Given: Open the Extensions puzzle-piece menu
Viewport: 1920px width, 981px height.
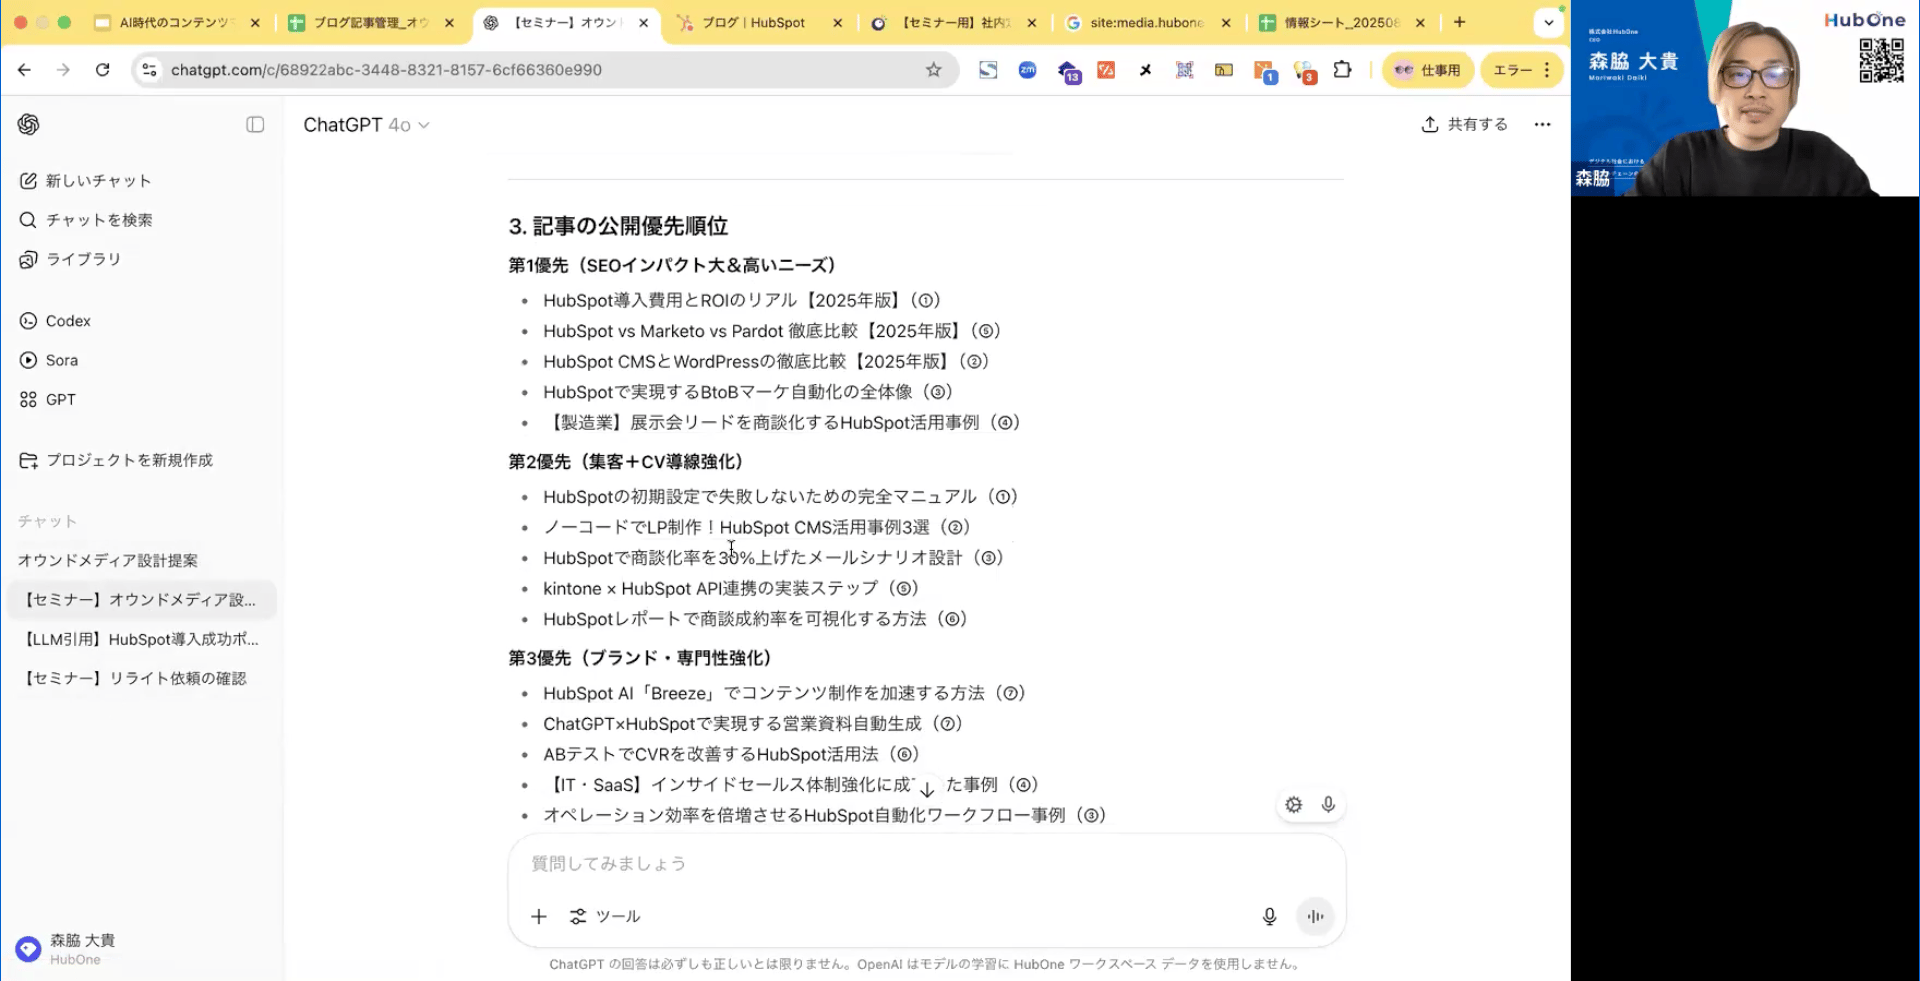Looking at the screenshot, I should pos(1342,70).
